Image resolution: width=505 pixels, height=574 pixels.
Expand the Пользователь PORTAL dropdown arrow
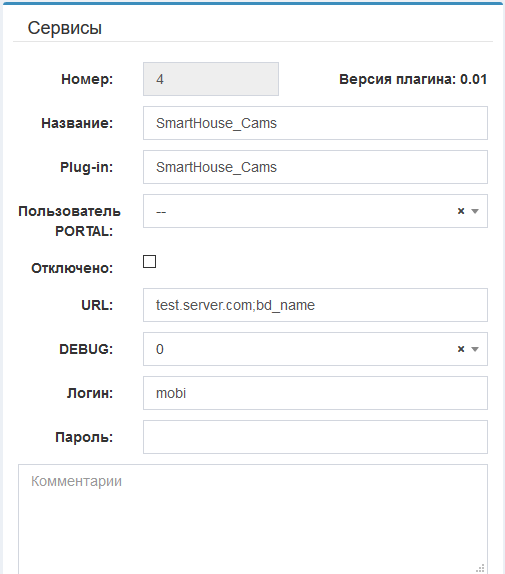click(475, 211)
